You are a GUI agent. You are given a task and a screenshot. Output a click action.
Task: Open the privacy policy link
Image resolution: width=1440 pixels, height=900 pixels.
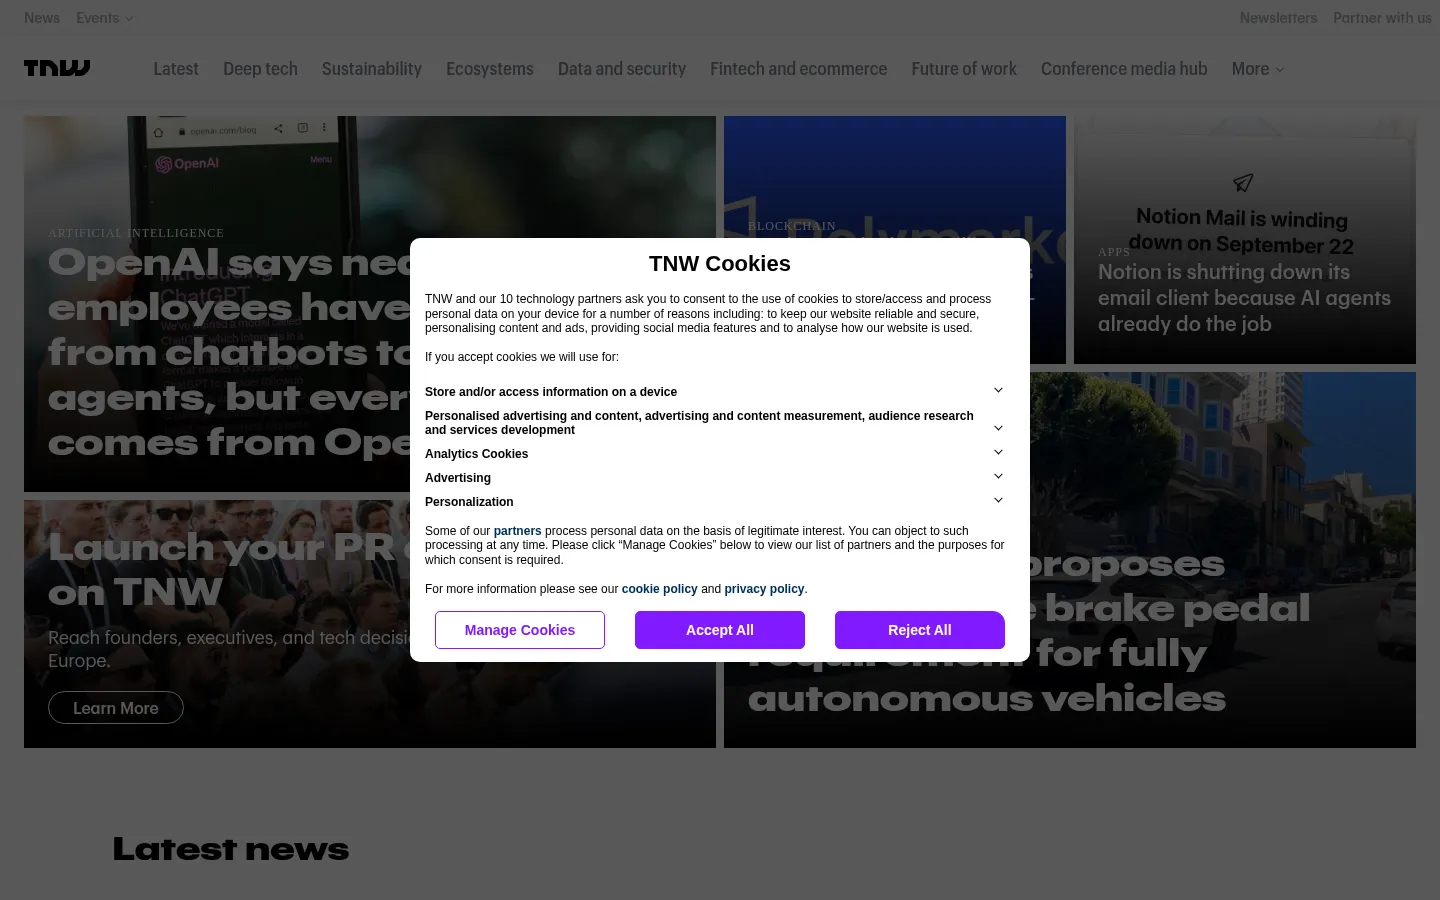coord(764,589)
